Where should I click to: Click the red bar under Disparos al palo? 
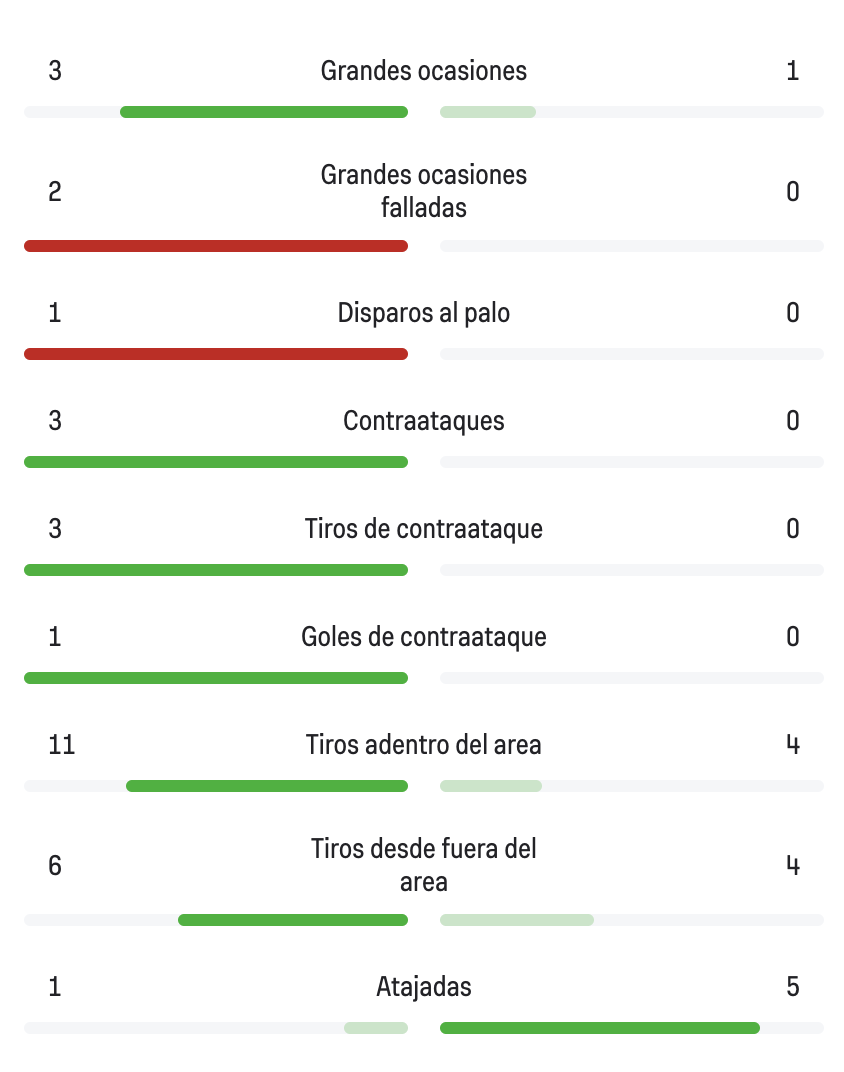216,354
